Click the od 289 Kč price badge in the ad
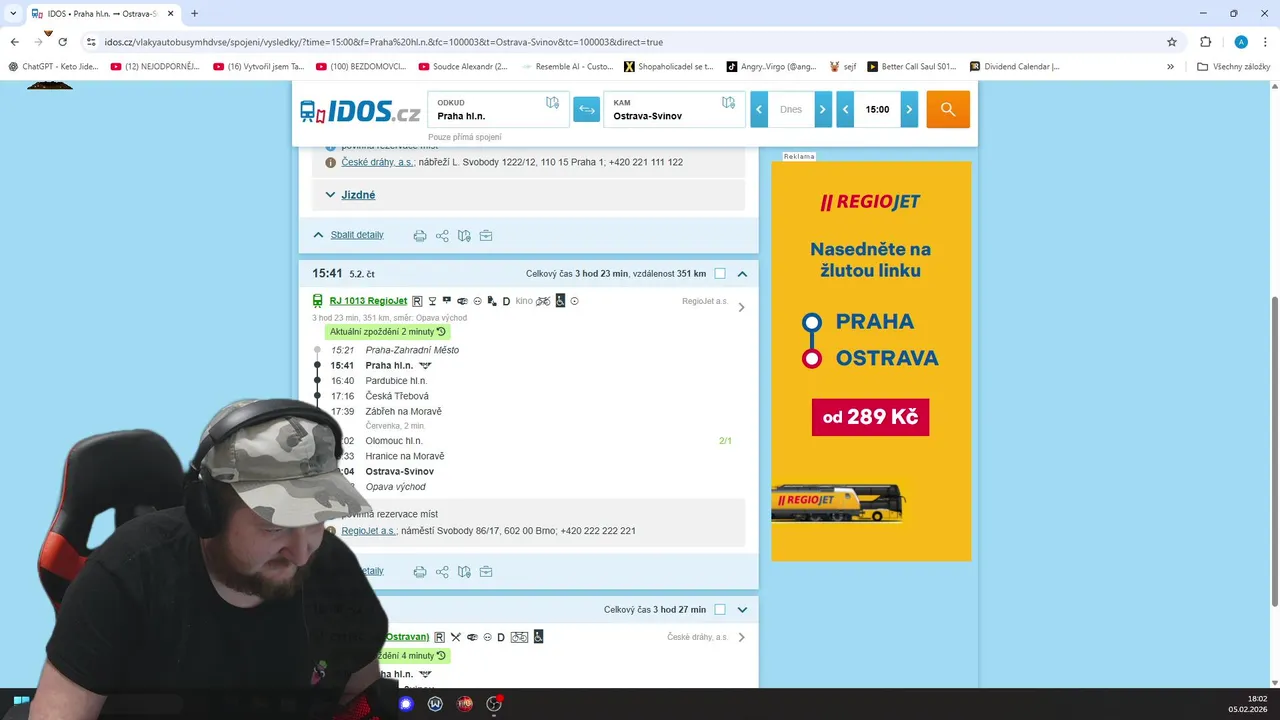This screenshot has width=1280, height=720. (x=870, y=417)
